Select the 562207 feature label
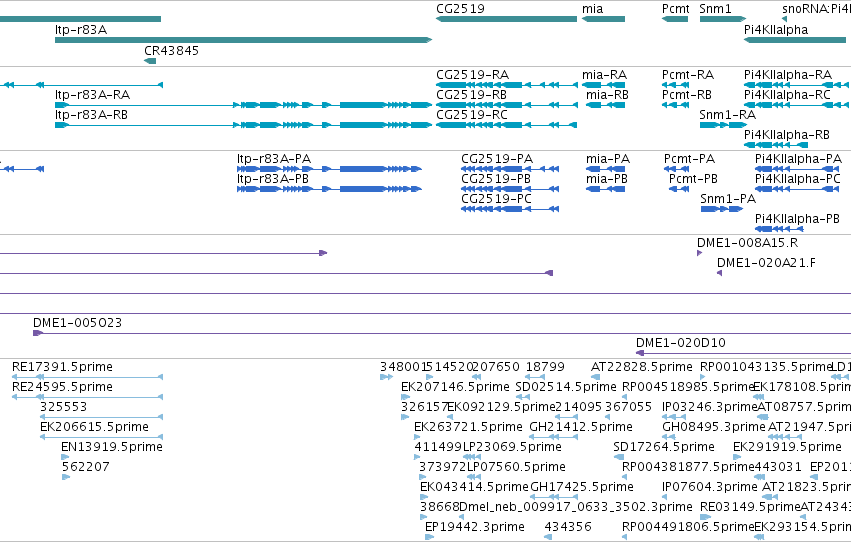 click(x=85, y=467)
